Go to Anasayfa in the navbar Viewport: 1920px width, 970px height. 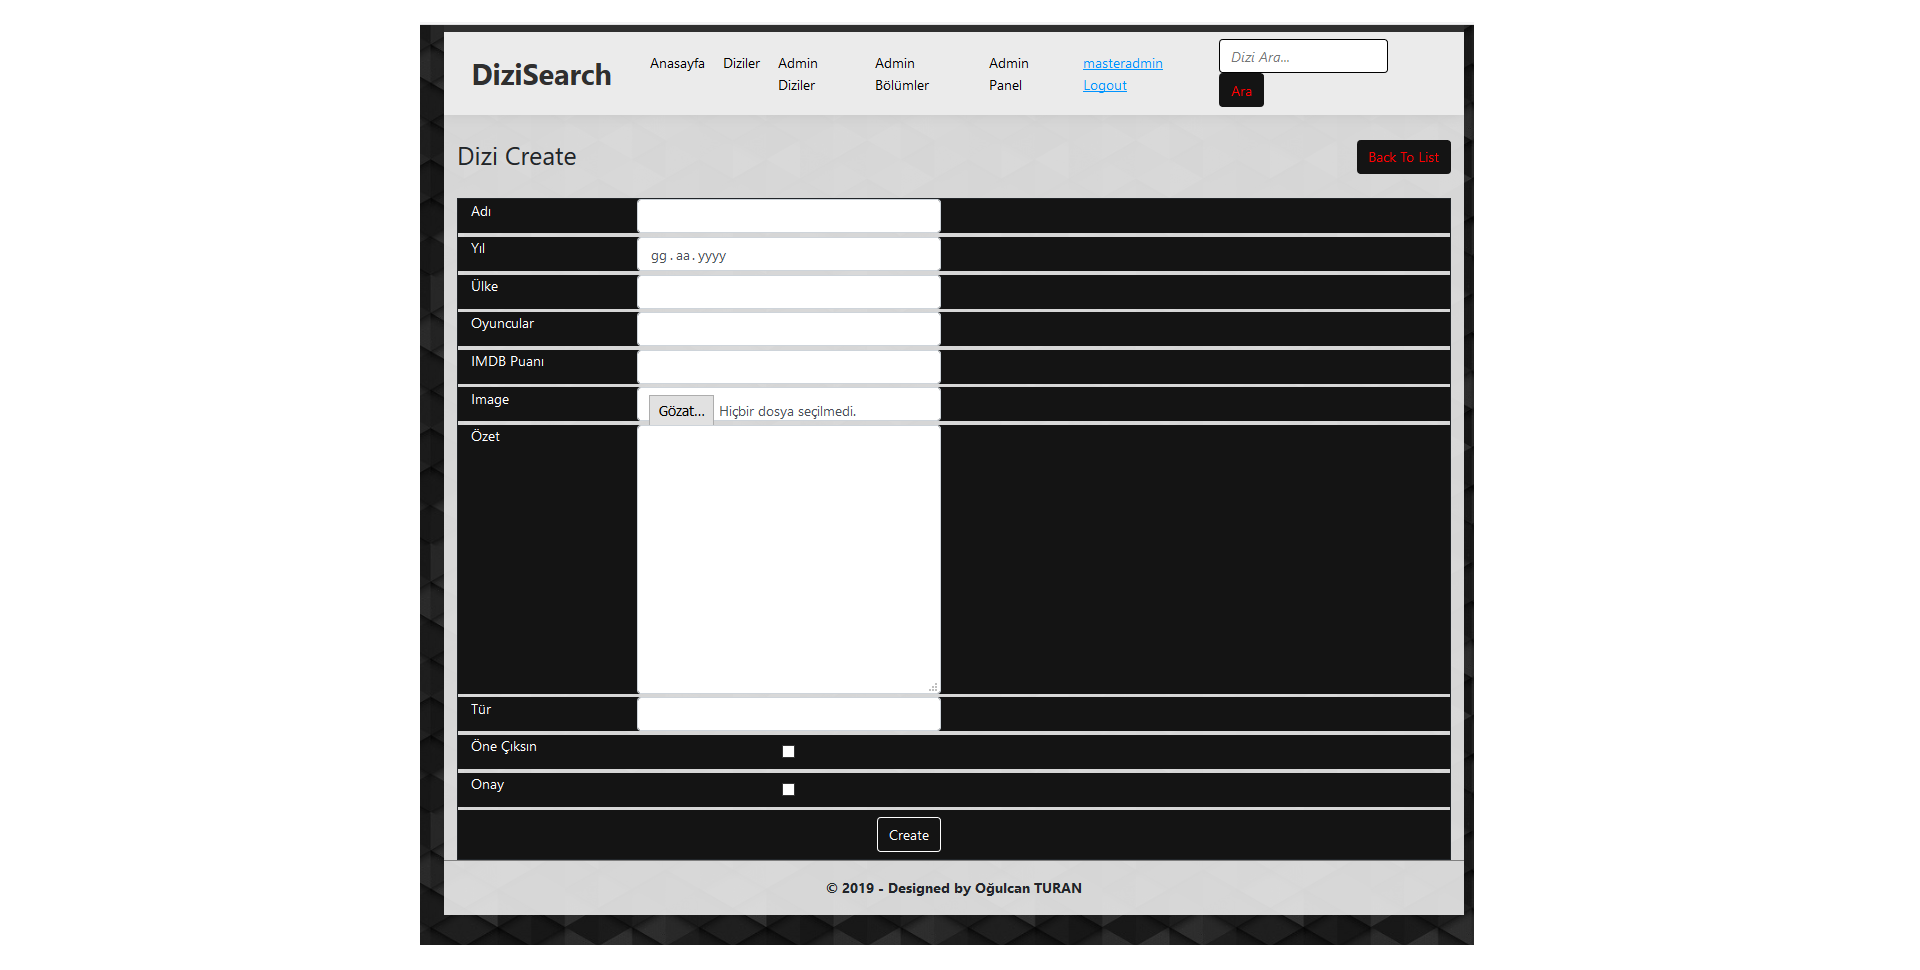tap(677, 63)
